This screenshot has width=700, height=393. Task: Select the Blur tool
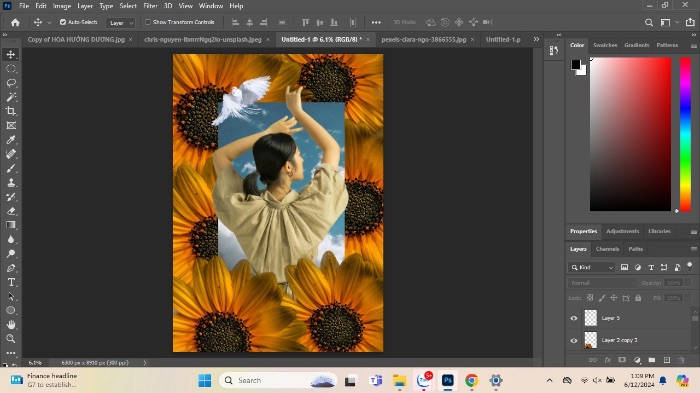click(x=11, y=239)
